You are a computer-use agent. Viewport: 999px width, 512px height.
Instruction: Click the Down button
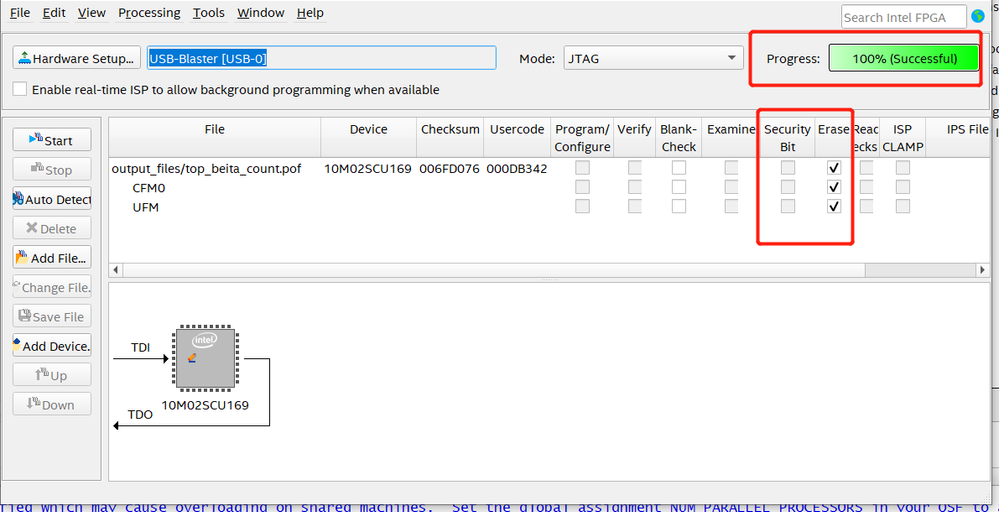tap(52, 404)
